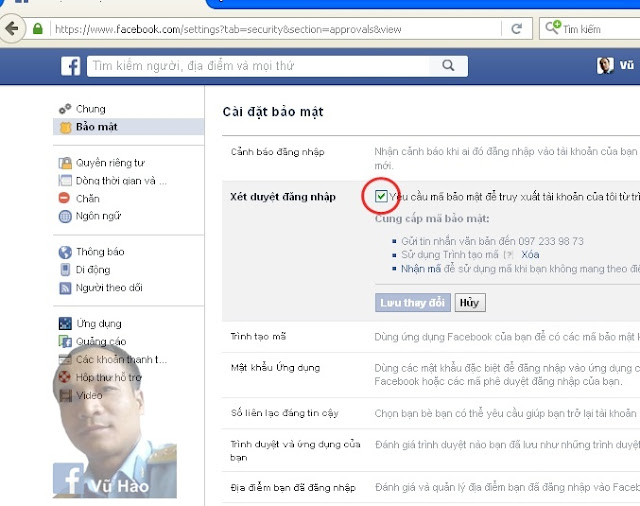Expand the Cảnh báo đăng nhập row
640x506 pixels.
(431, 158)
